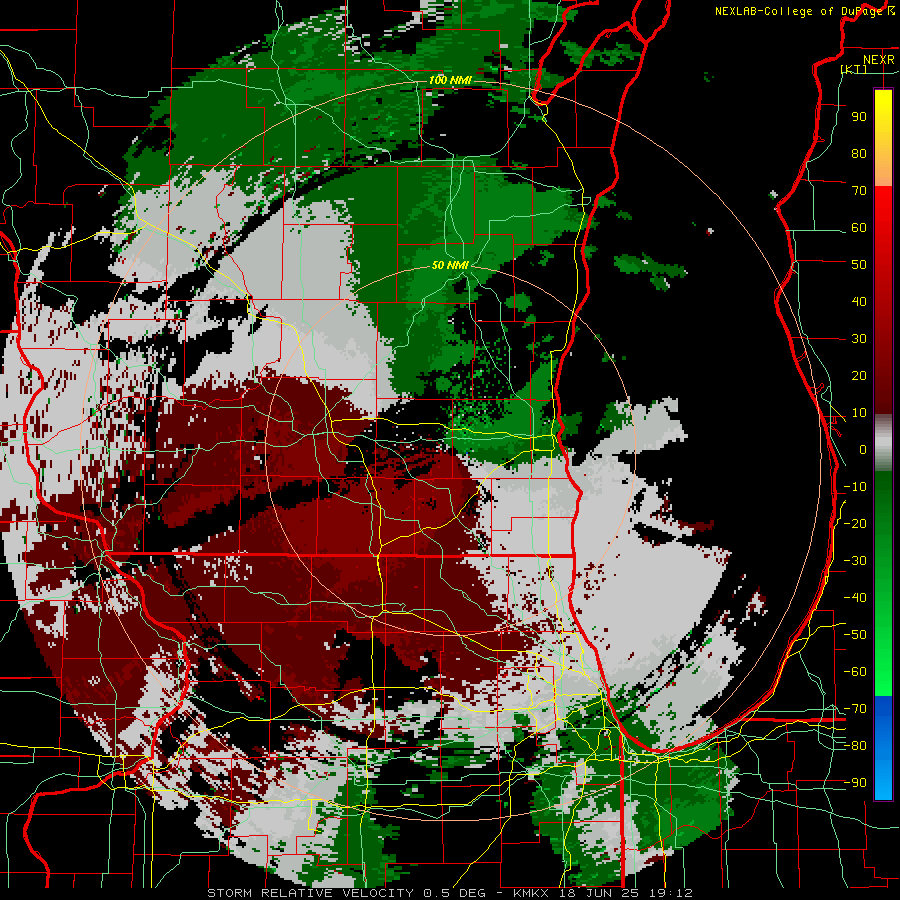Click the 50 NMI range ring label

pos(450,265)
